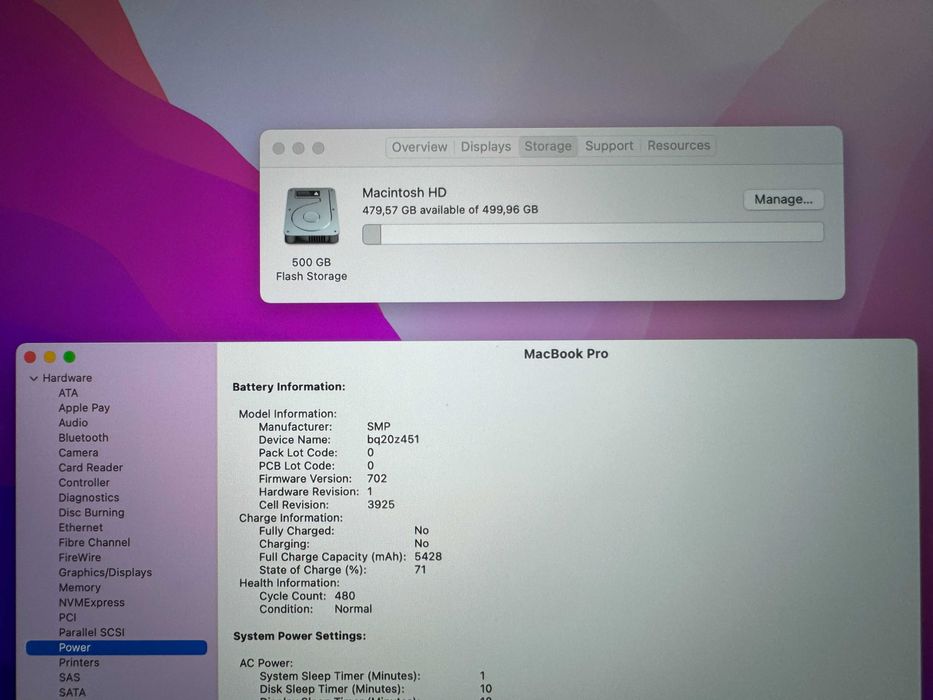Select the Storage tab
This screenshot has height=700, width=933.
[x=547, y=146]
